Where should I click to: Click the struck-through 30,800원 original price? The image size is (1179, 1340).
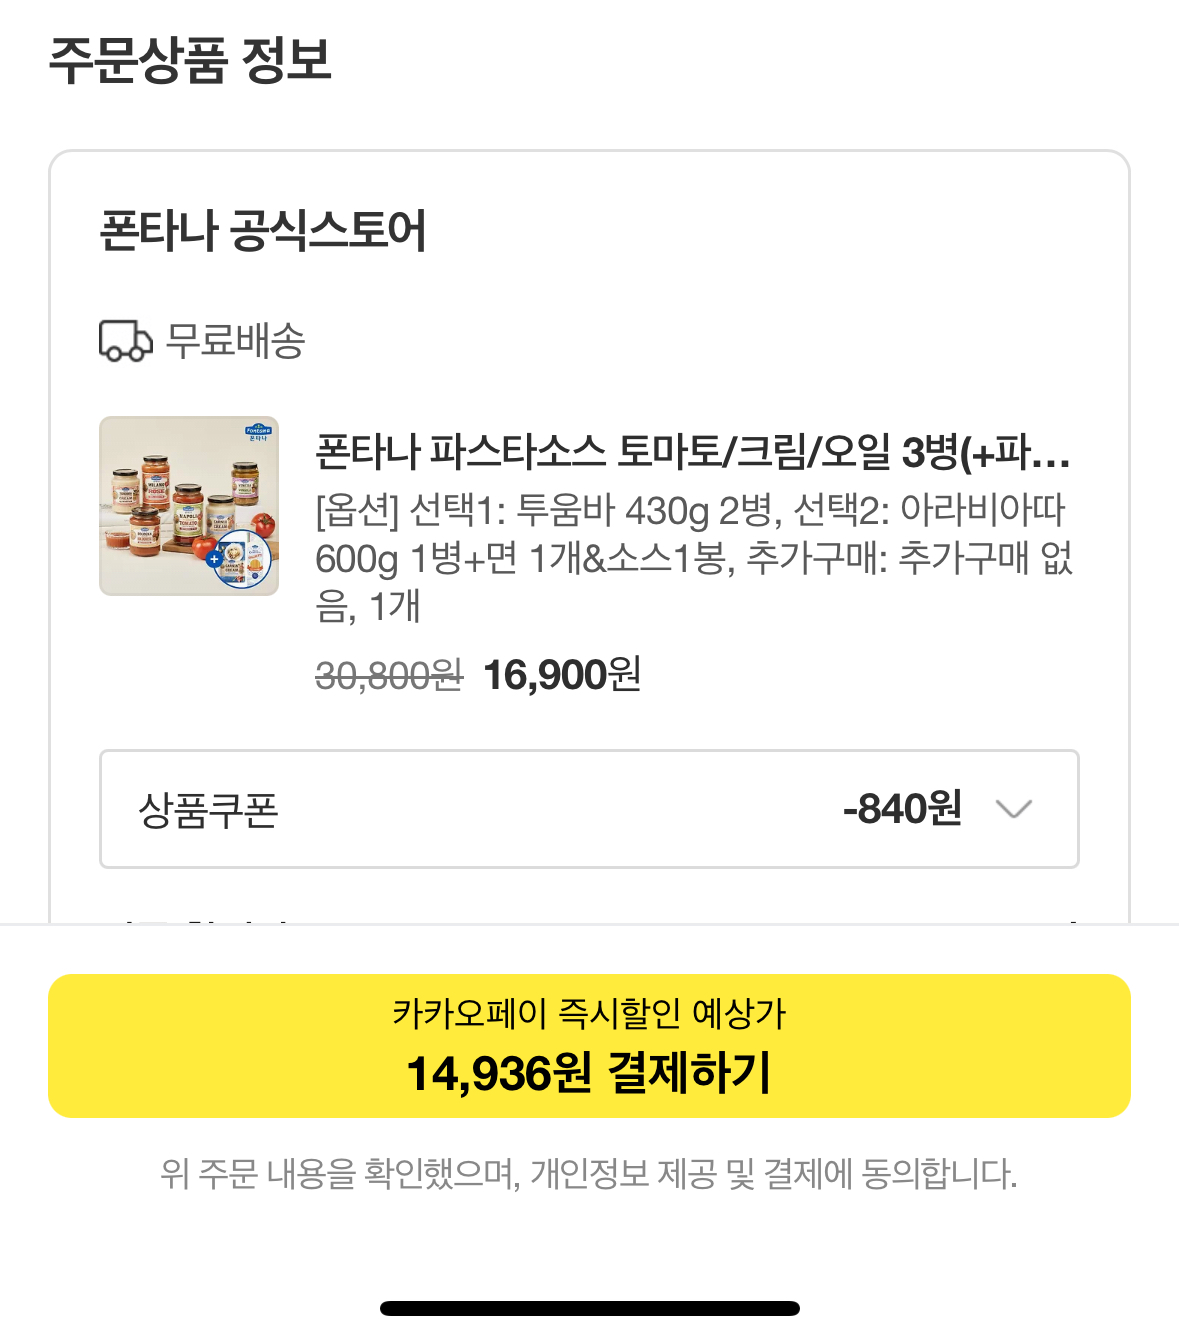pos(388,677)
